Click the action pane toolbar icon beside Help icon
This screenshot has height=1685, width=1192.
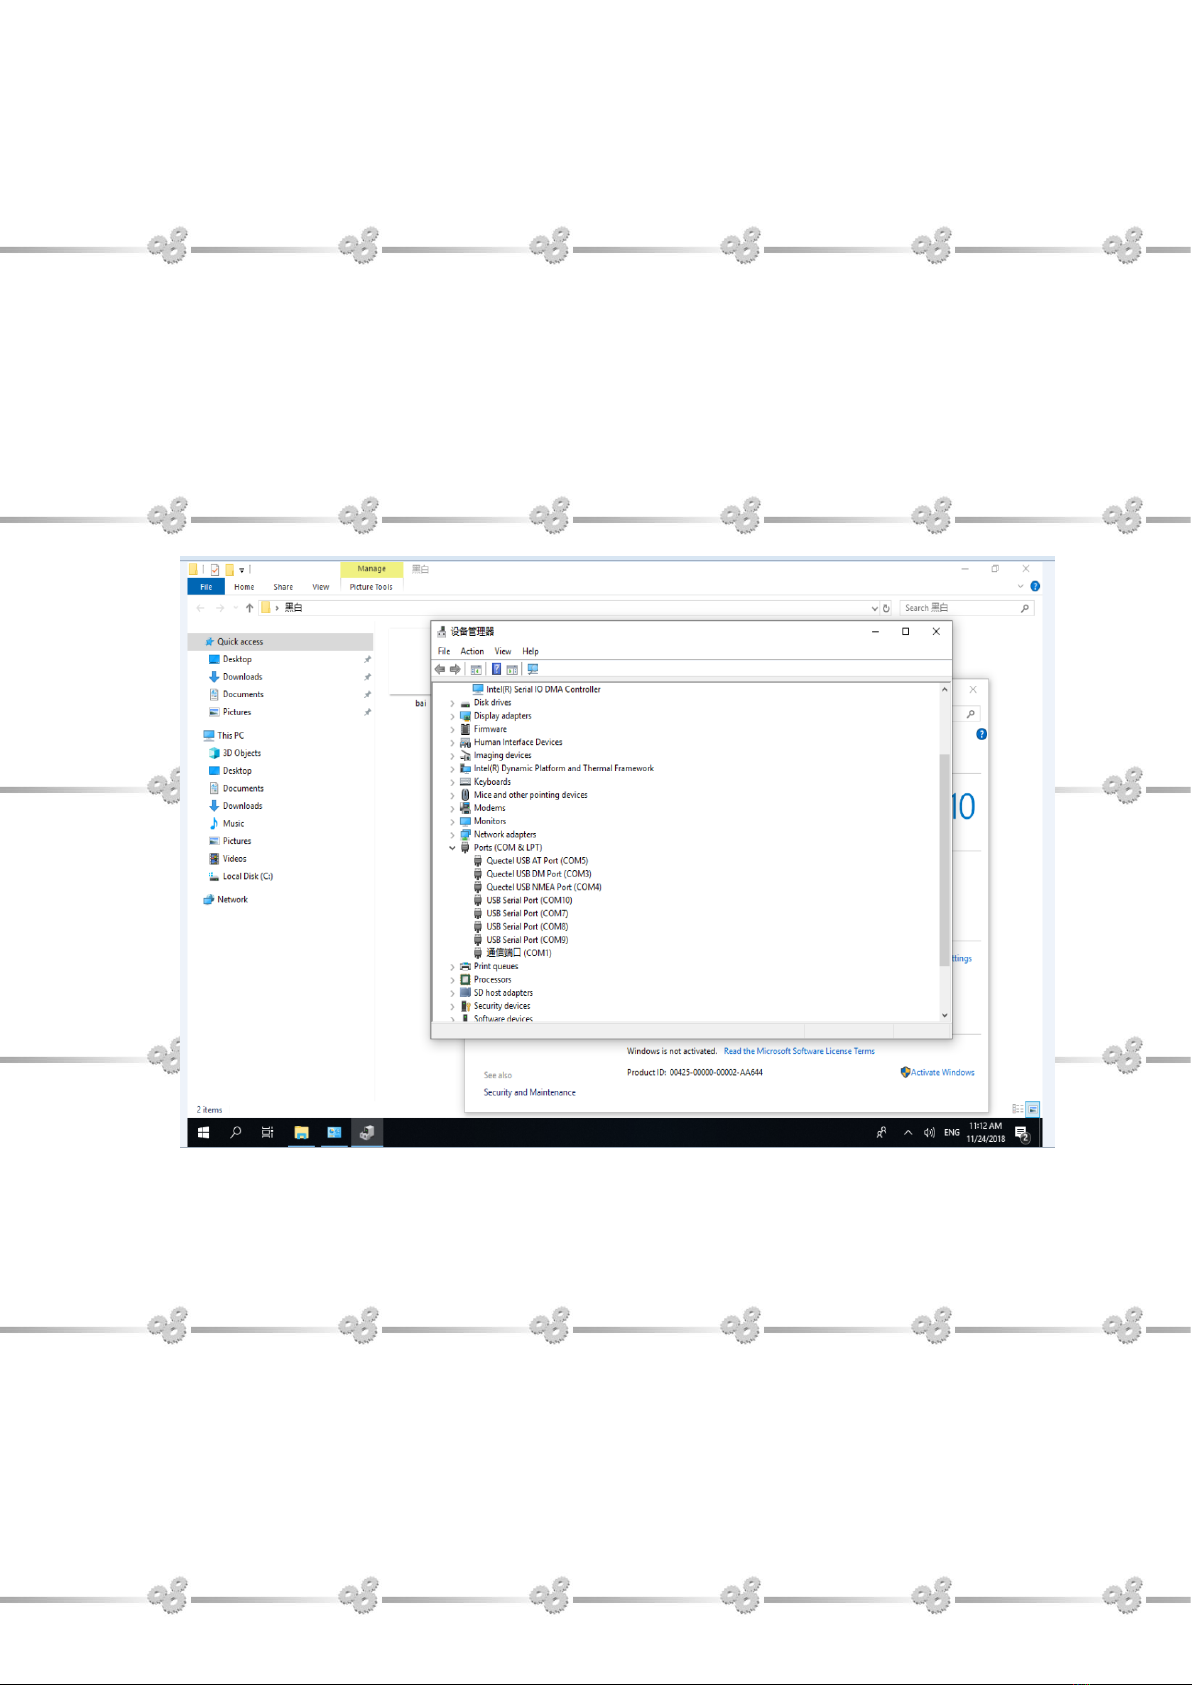coord(512,669)
